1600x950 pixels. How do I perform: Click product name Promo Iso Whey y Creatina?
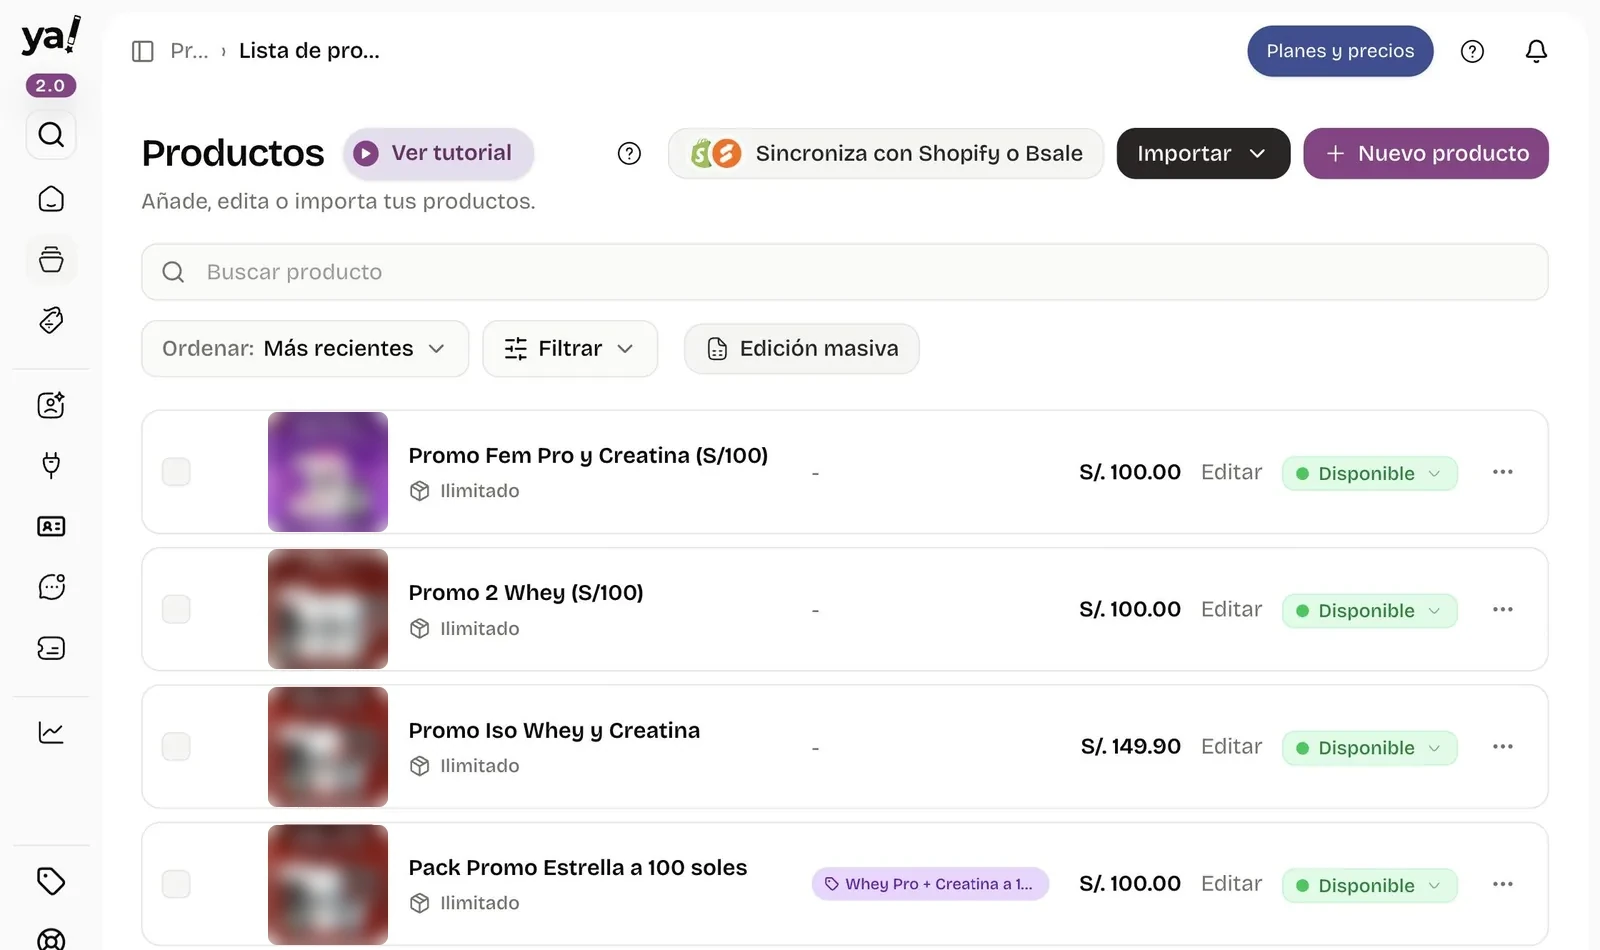pyautogui.click(x=554, y=731)
